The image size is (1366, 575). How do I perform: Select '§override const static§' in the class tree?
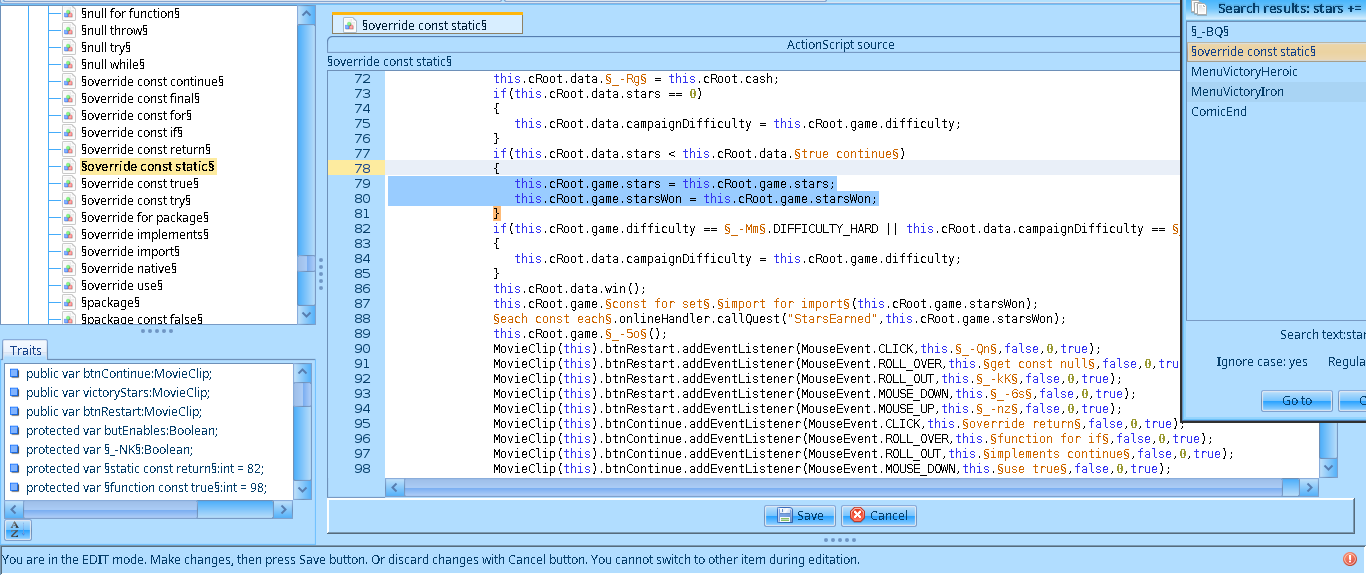148,166
